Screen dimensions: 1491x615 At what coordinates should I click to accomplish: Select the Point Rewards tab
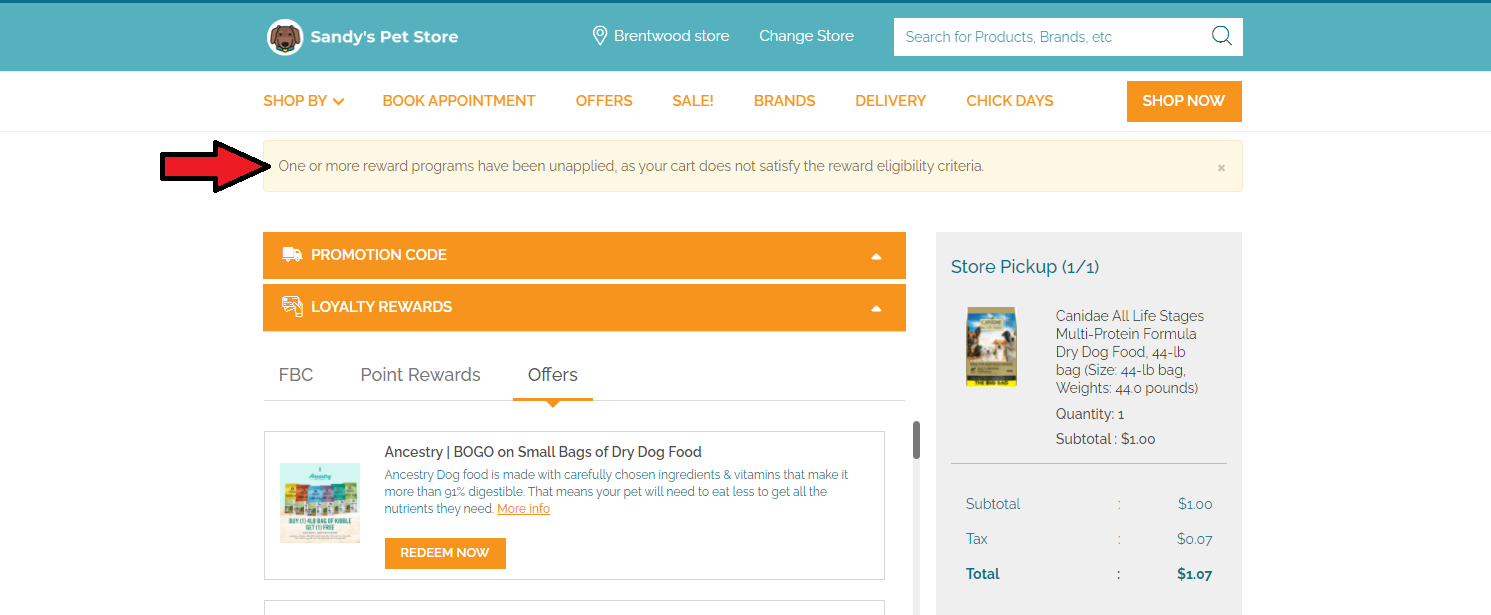point(420,375)
